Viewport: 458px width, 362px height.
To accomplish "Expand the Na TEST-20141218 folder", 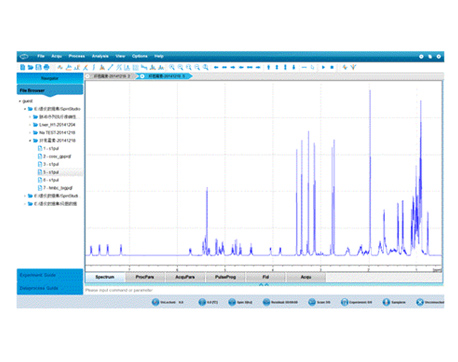I will 30,133.
